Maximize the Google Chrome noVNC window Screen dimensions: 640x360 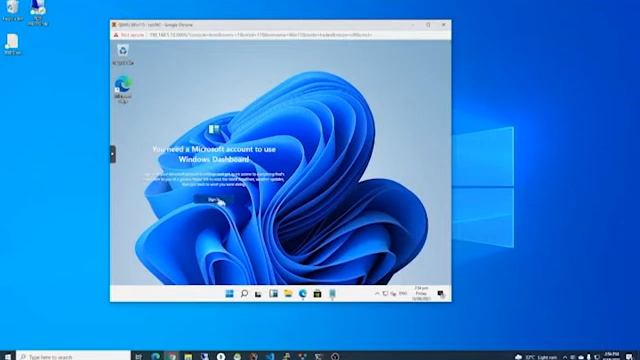428,25
